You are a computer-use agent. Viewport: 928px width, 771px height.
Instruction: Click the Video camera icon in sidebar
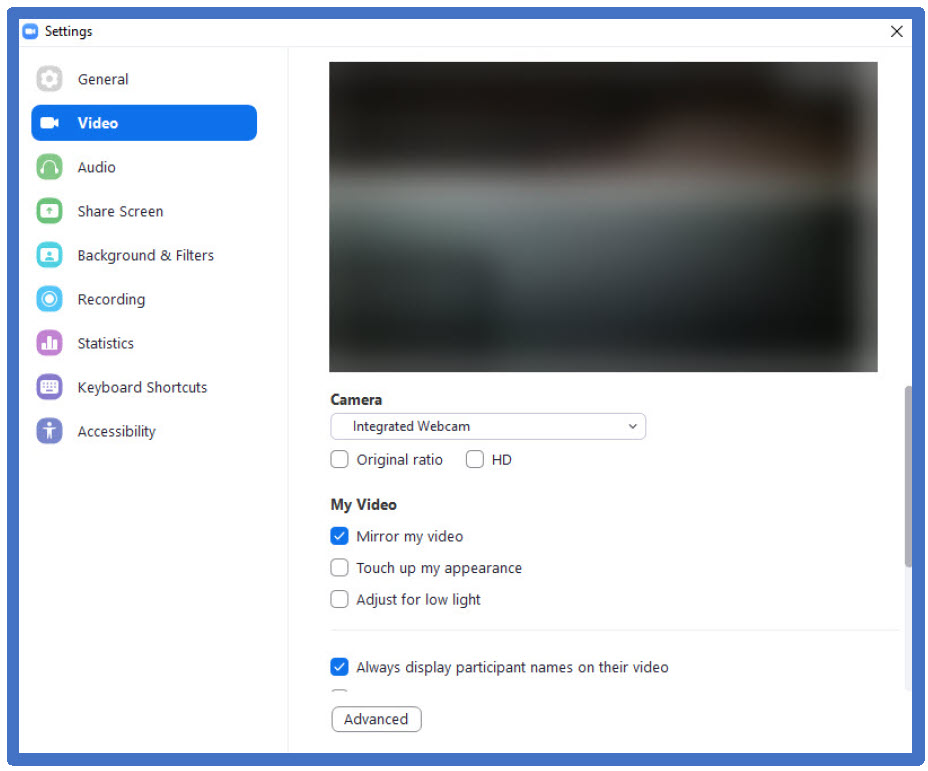[49, 122]
